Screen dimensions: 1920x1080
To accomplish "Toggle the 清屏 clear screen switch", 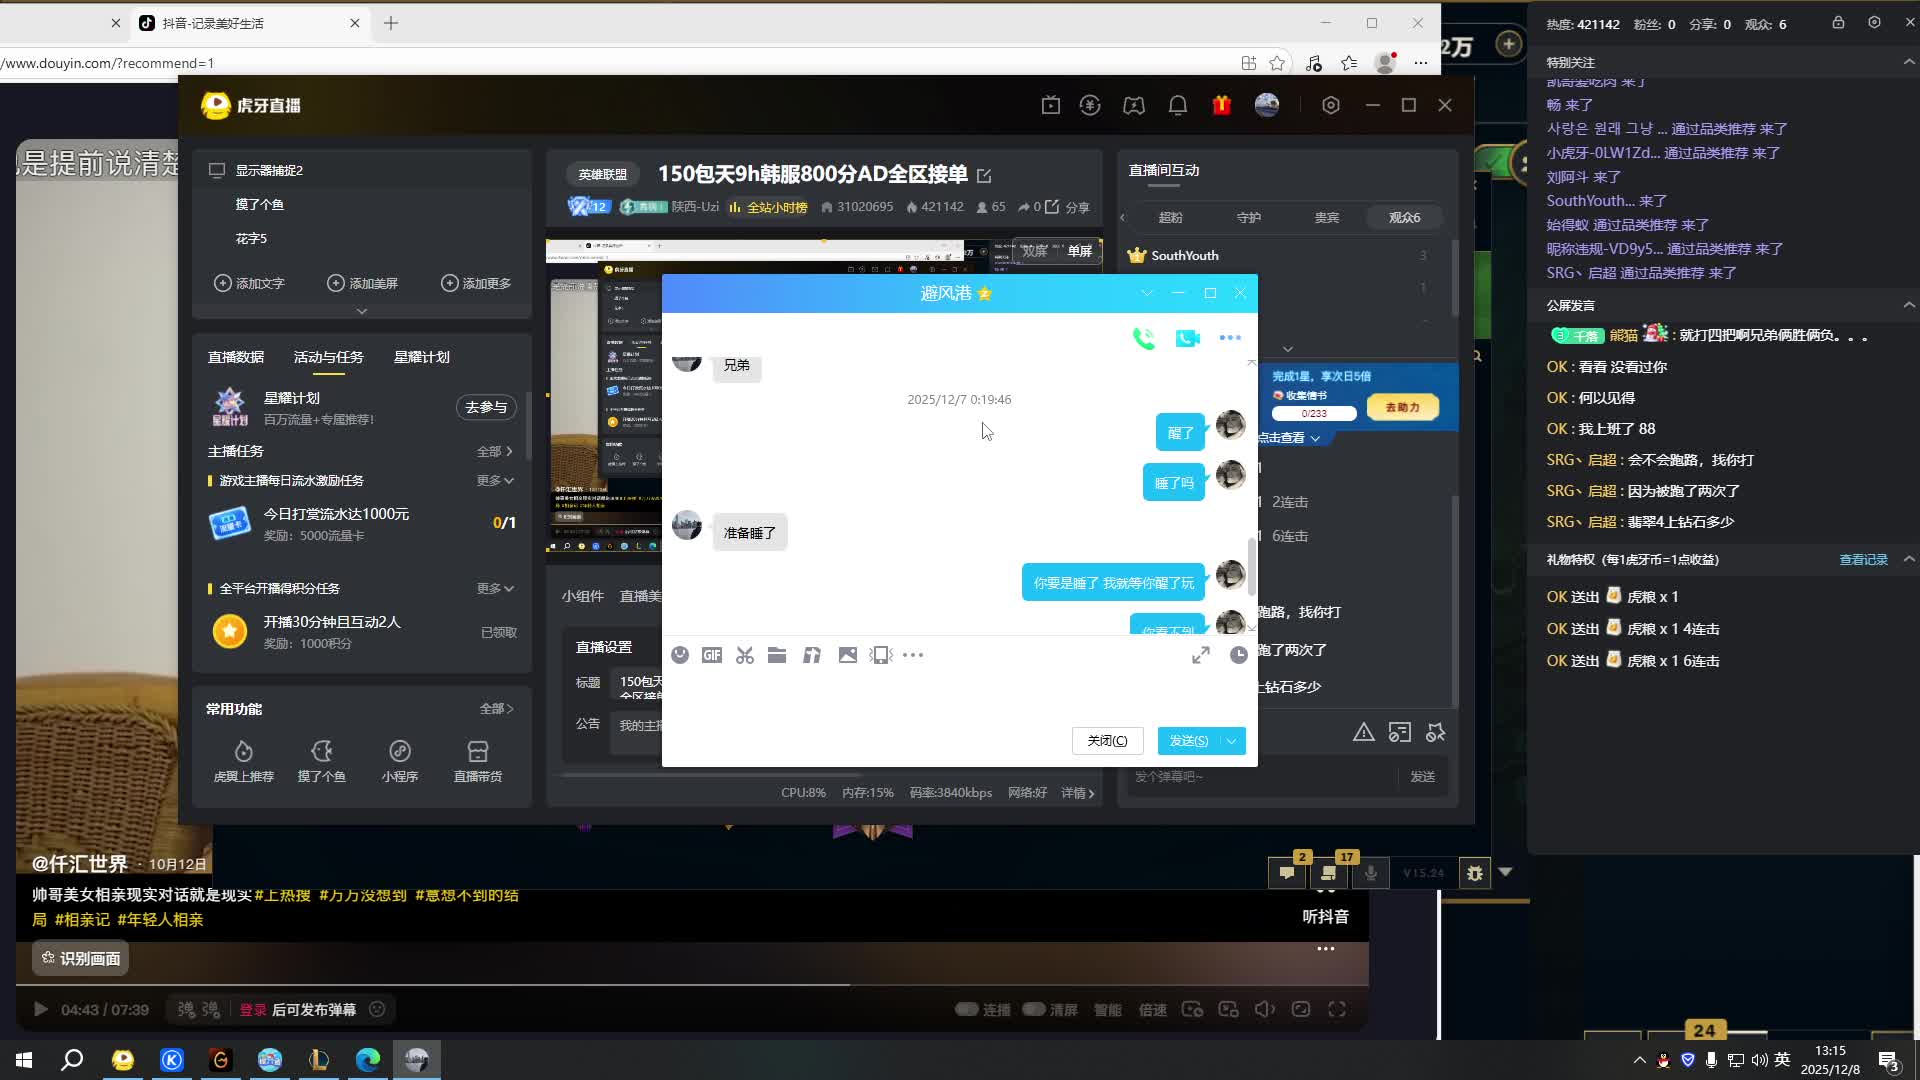I will click(x=1034, y=1009).
